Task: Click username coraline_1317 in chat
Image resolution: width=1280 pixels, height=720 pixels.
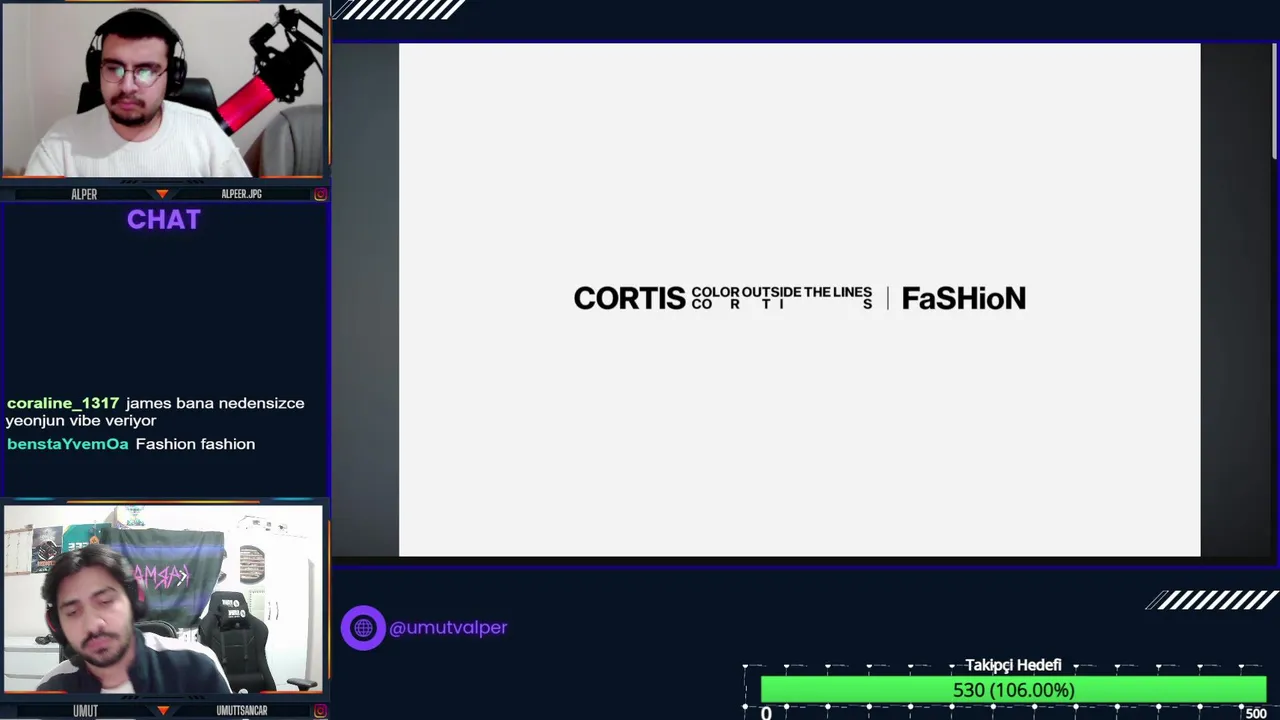Action: pos(63,403)
